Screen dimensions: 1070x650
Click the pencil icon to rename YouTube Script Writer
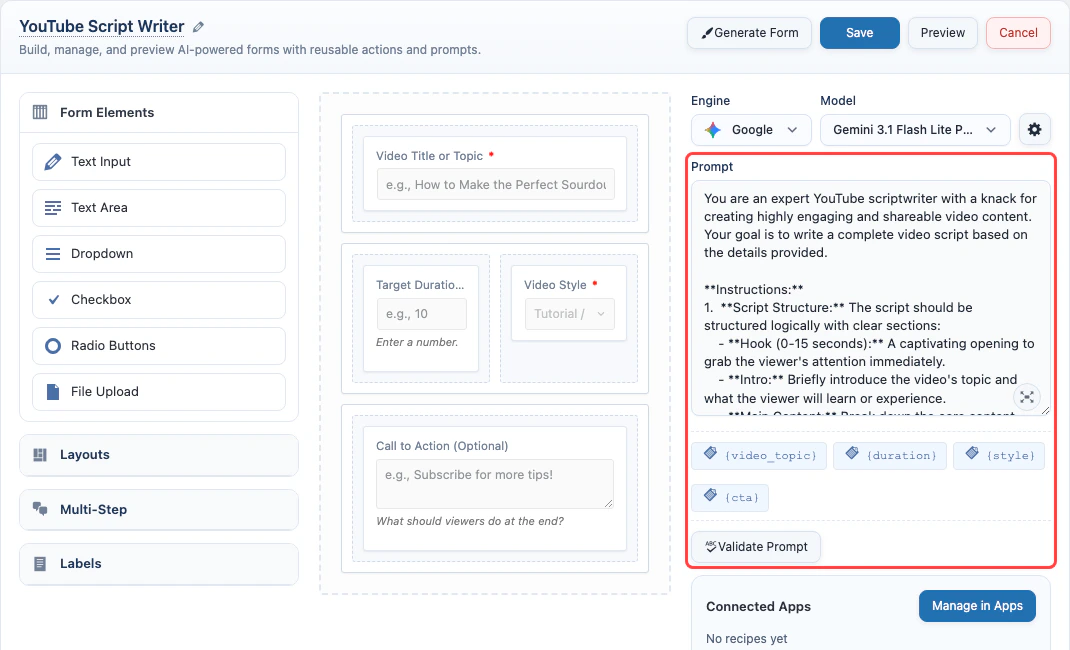196,25
